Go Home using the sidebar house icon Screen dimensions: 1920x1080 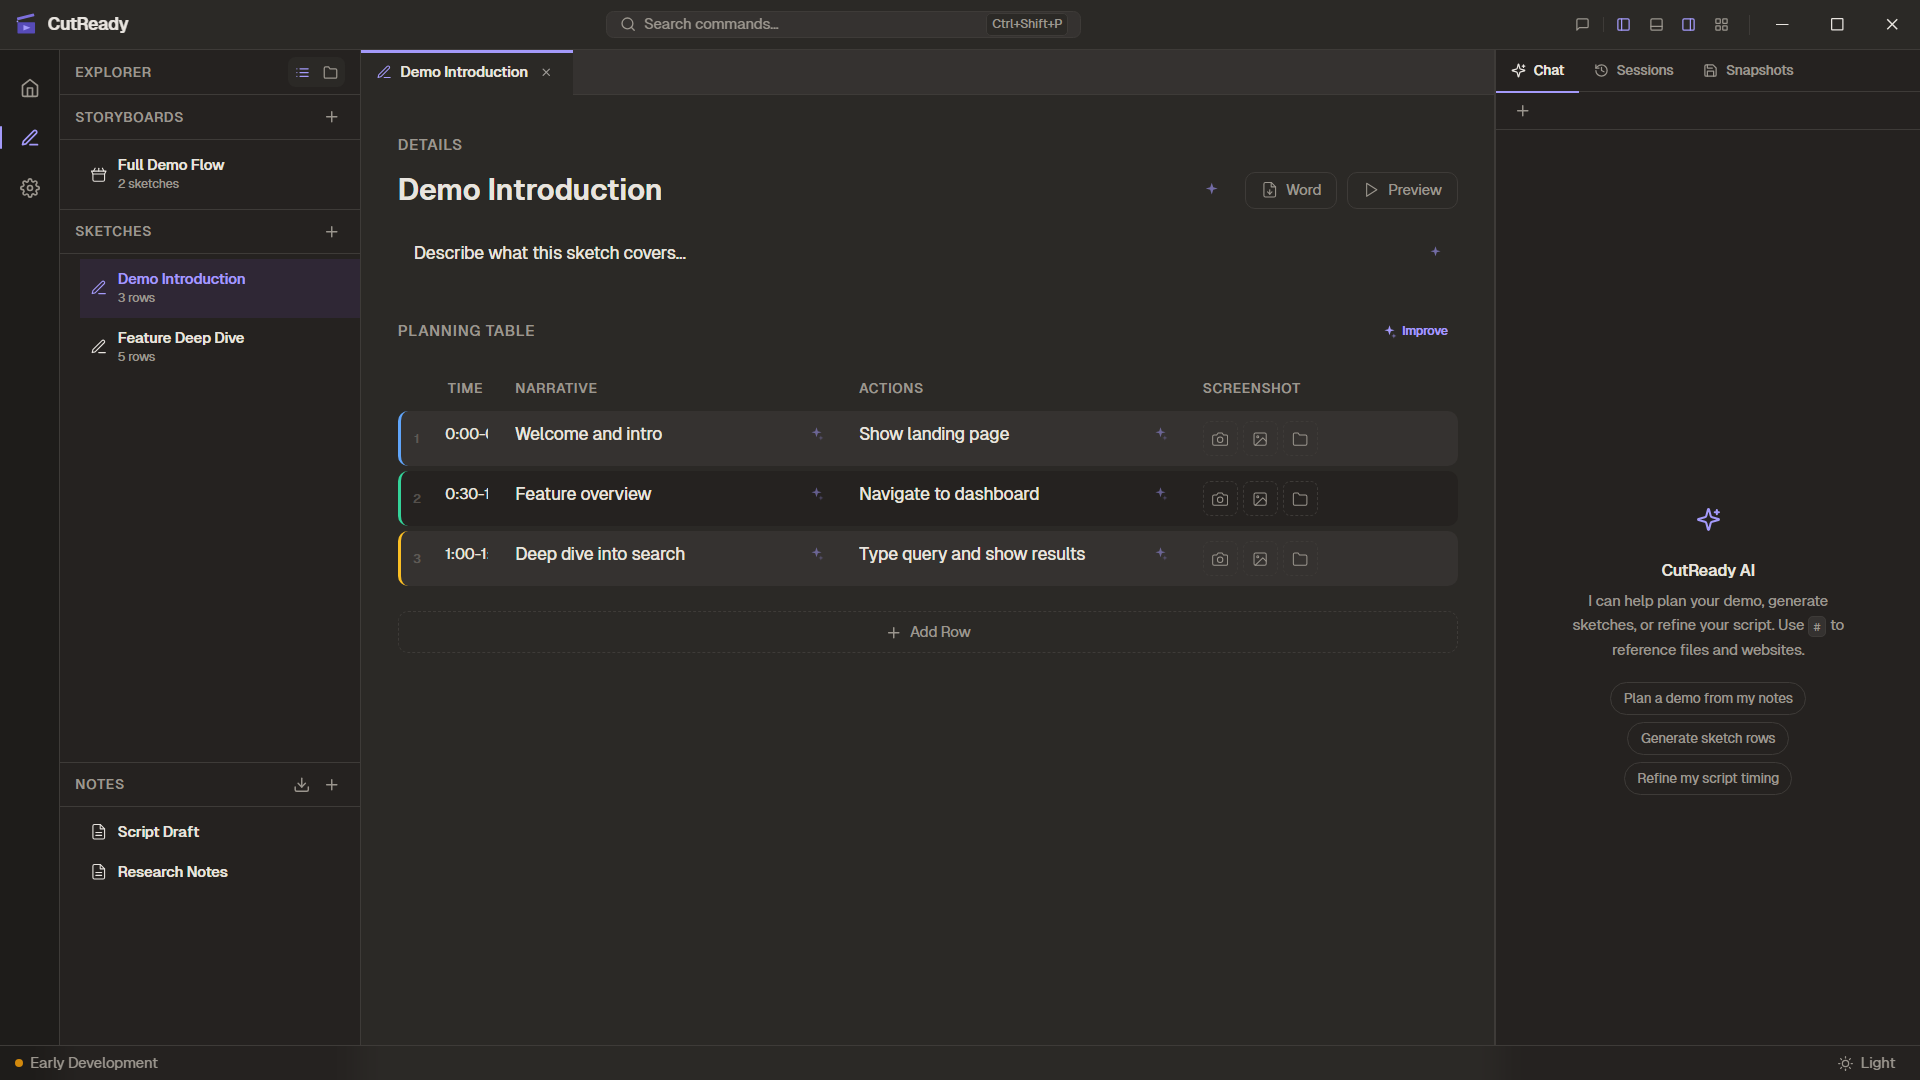(x=30, y=88)
